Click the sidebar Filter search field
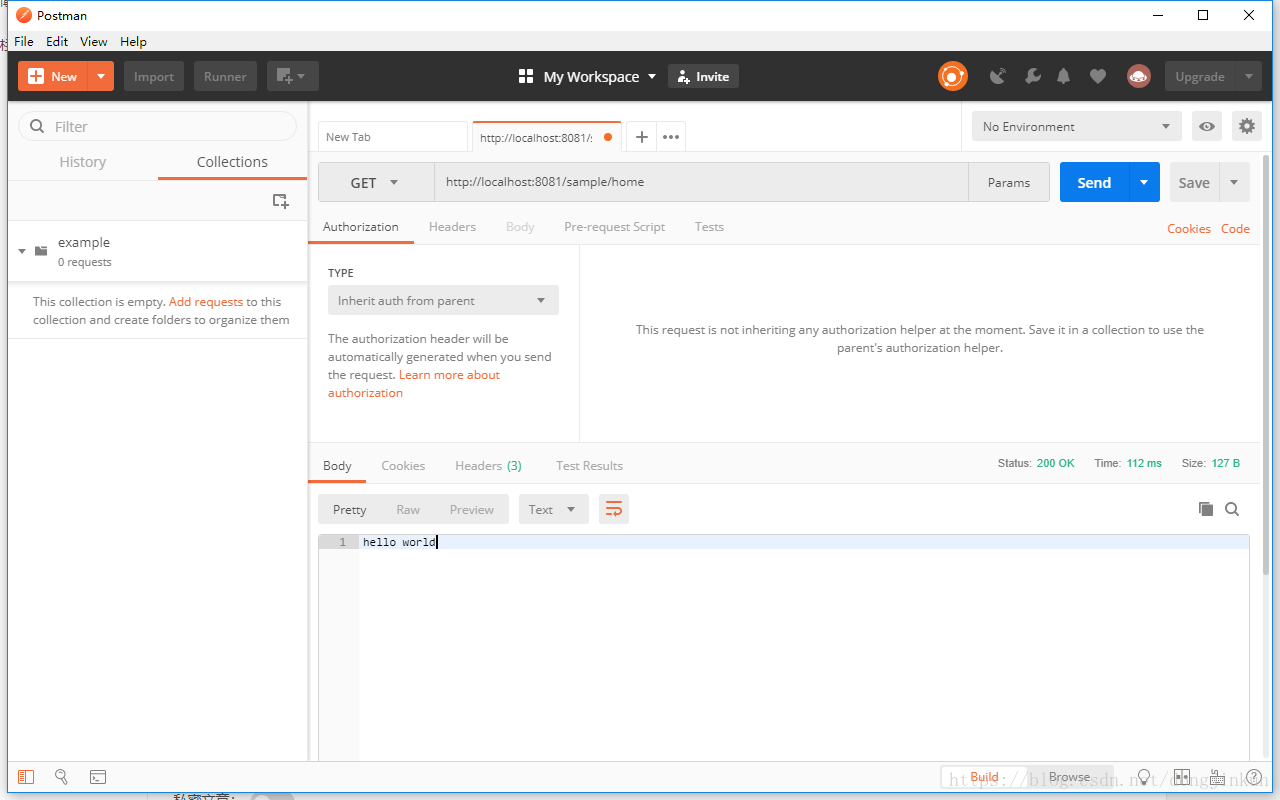This screenshot has height=800, width=1280. (x=158, y=126)
